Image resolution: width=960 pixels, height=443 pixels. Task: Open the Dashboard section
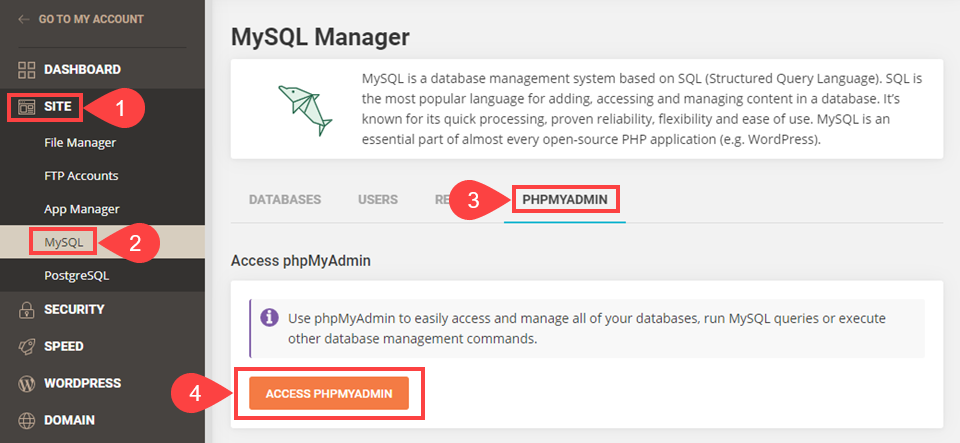[x=82, y=70]
